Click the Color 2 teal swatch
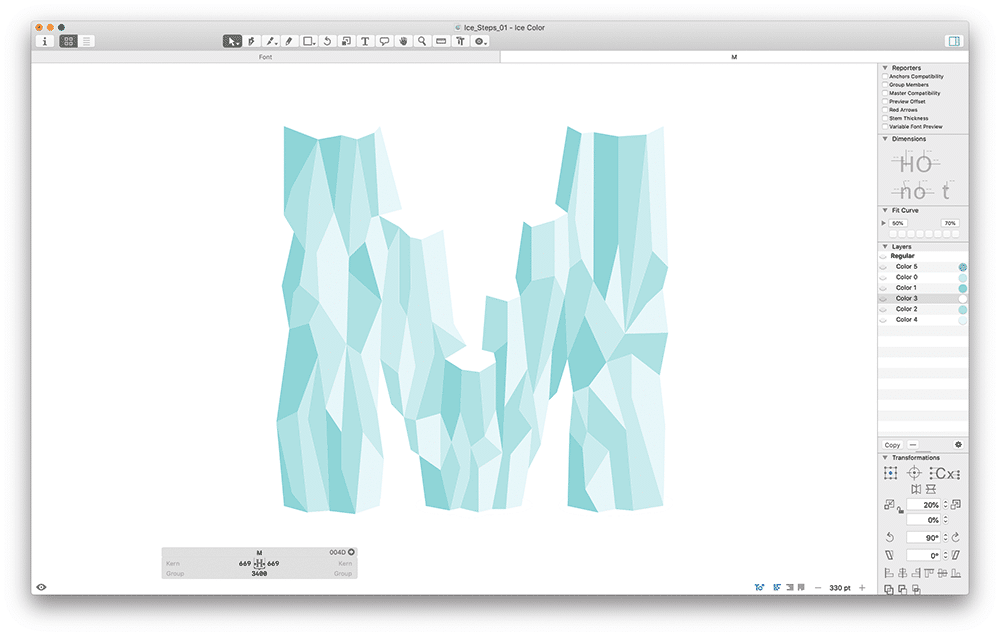Viewport: 1000px width, 636px height. pyautogui.click(x=962, y=309)
